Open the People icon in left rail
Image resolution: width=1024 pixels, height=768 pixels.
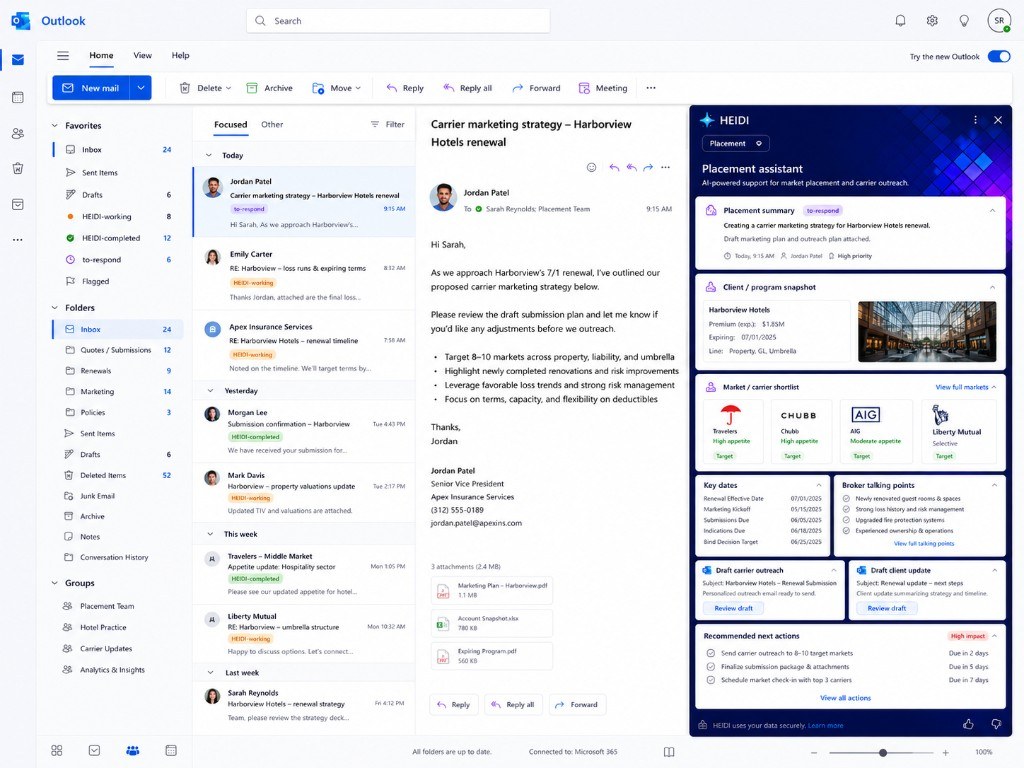point(18,134)
